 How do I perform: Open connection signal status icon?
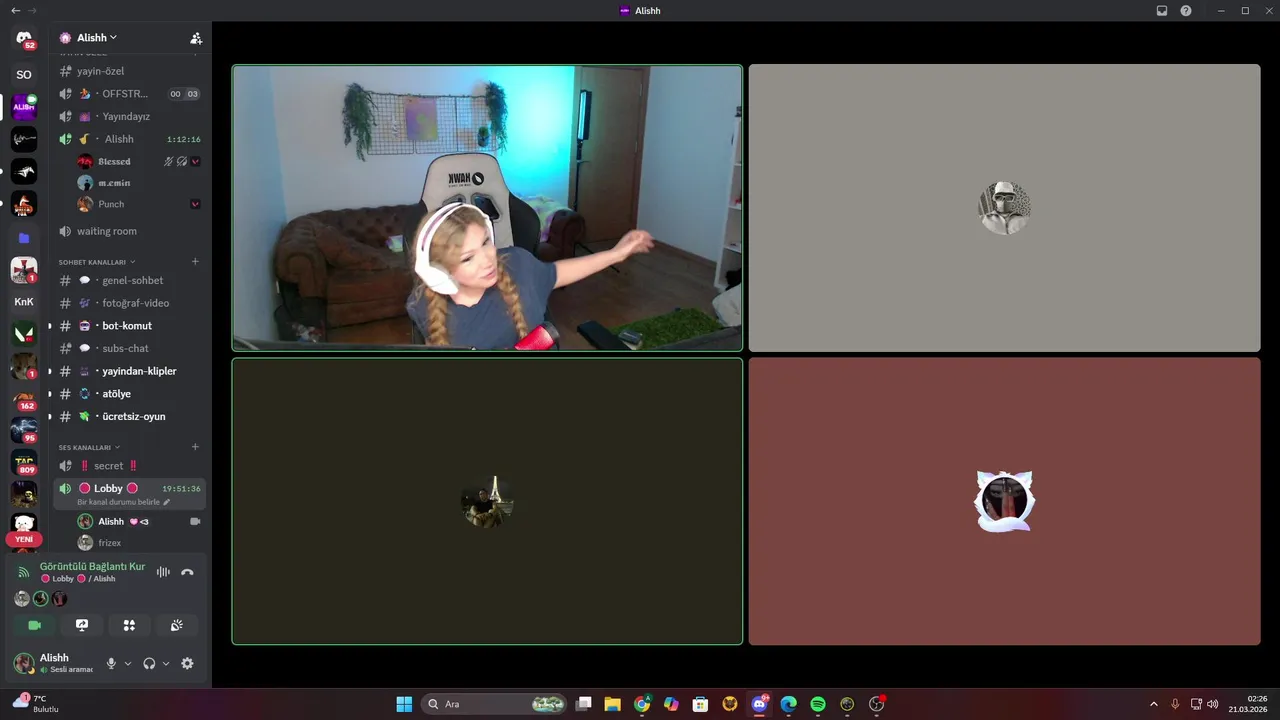point(24,573)
